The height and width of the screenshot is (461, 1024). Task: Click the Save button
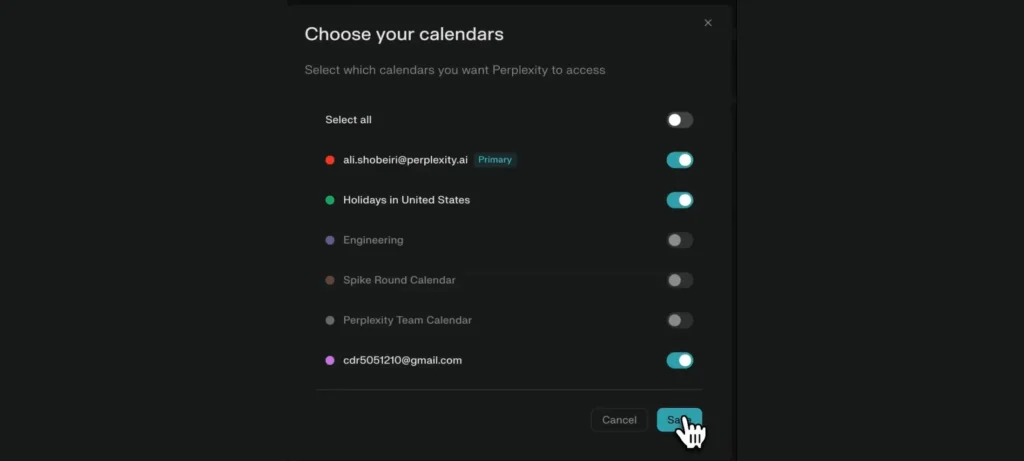678,420
